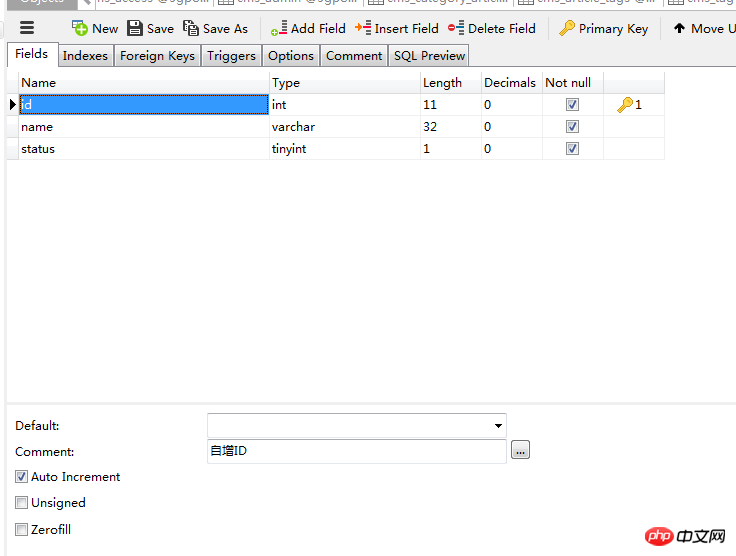Viewport: 736px width, 556px height.
Task: Click the Insert Field icon
Action: pyautogui.click(x=363, y=28)
